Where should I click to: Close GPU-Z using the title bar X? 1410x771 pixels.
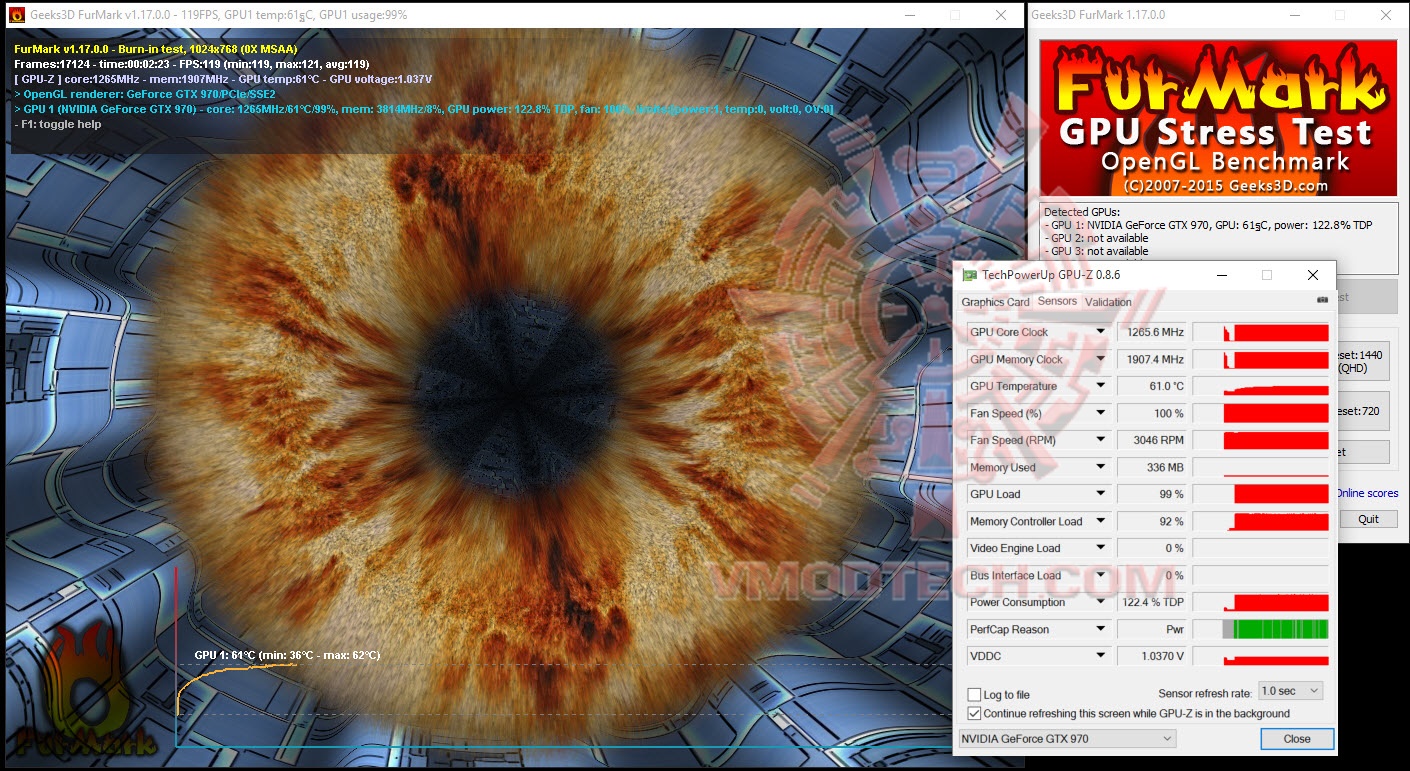pyautogui.click(x=1313, y=275)
